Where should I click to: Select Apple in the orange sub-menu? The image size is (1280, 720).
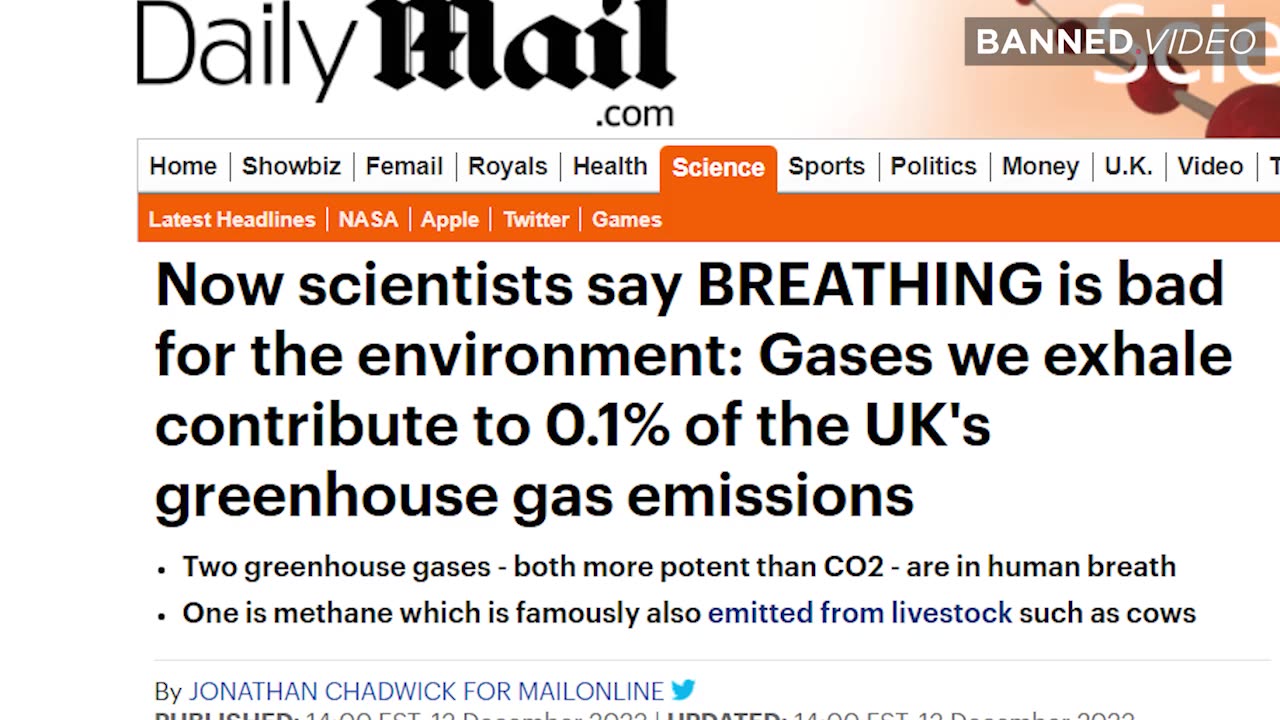pos(450,219)
